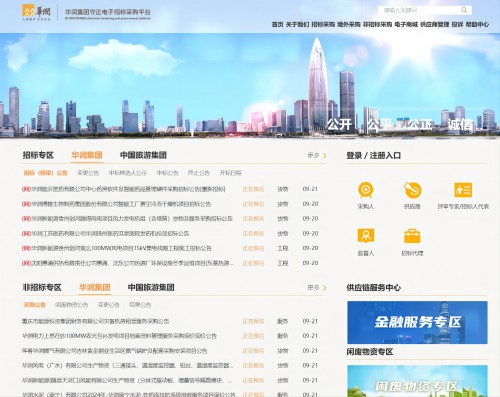Open the 监督人 login icon
The image size is (500, 397).
(366, 236)
